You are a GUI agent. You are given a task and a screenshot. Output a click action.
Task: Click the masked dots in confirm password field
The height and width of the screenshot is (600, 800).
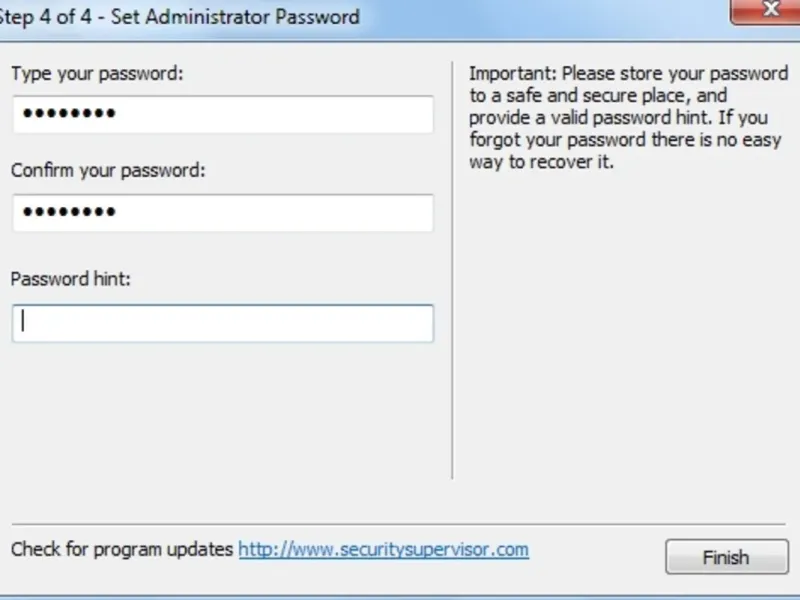pos(69,212)
